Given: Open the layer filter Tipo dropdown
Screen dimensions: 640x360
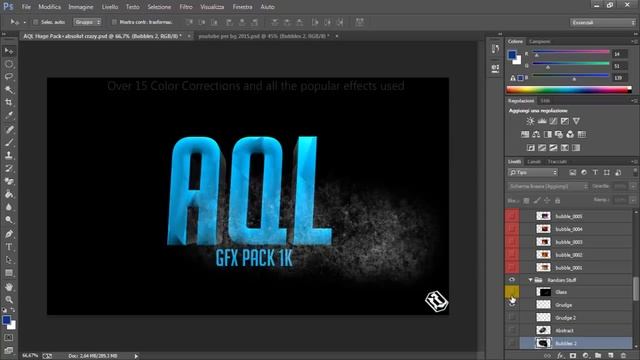Looking at the screenshot, I should click(x=533, y=173).
